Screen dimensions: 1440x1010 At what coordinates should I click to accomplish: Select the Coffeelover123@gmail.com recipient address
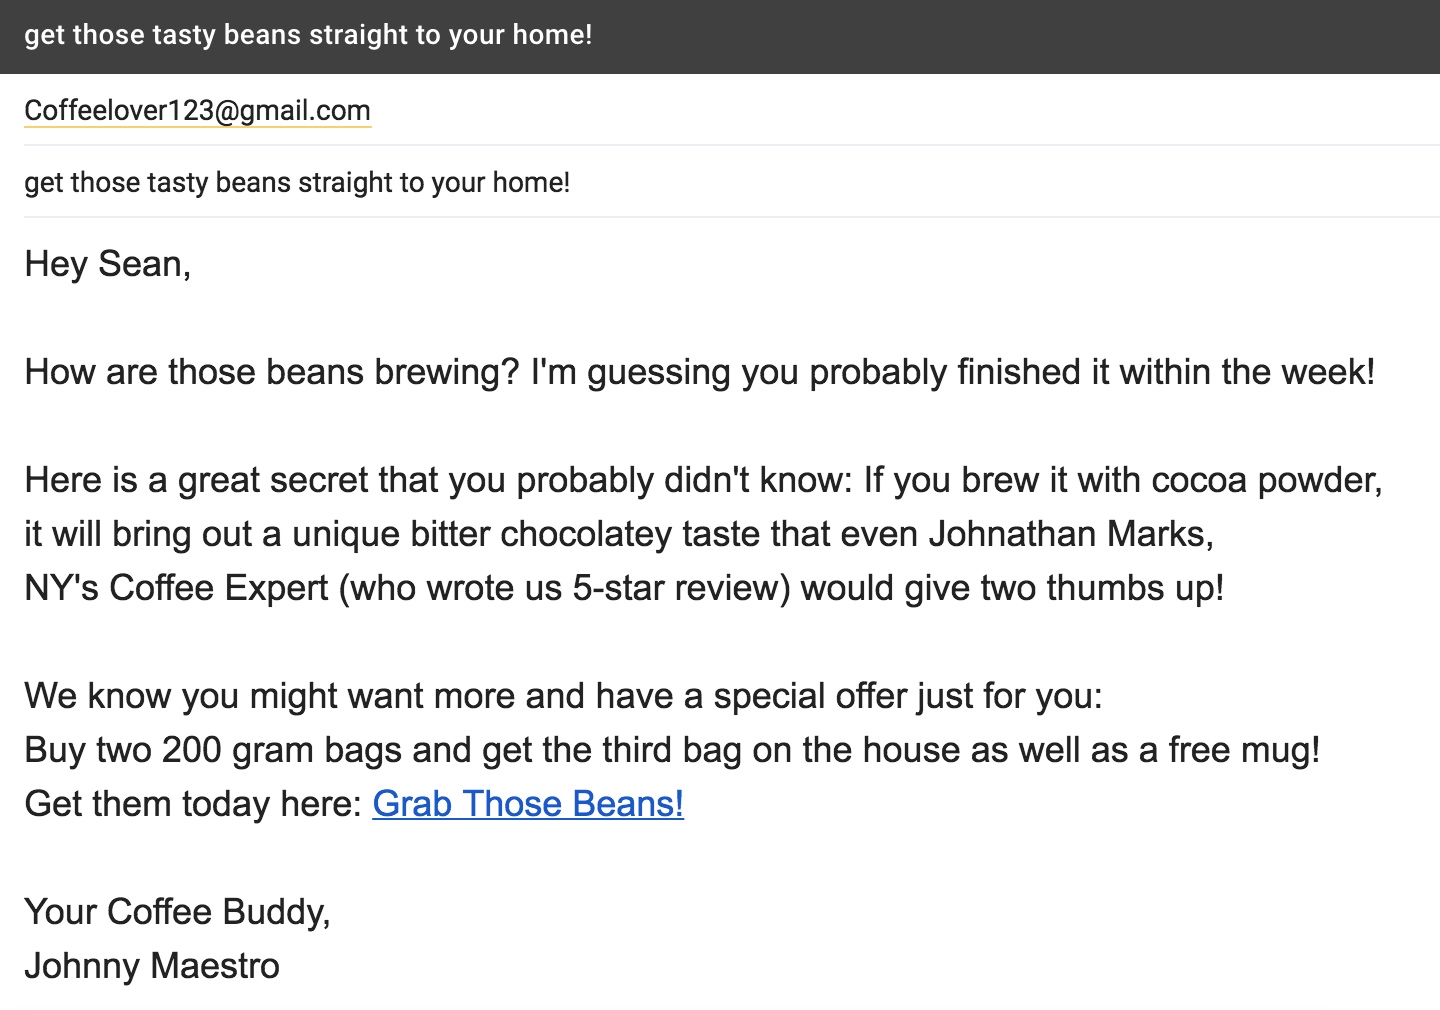(197, 110)
